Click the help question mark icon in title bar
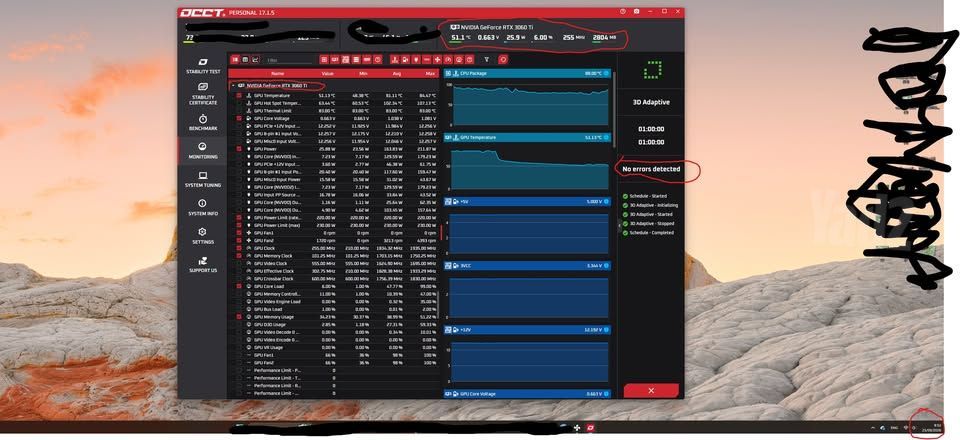The height and width of the screenshot is (440, 960). click(x=623, y=12)
